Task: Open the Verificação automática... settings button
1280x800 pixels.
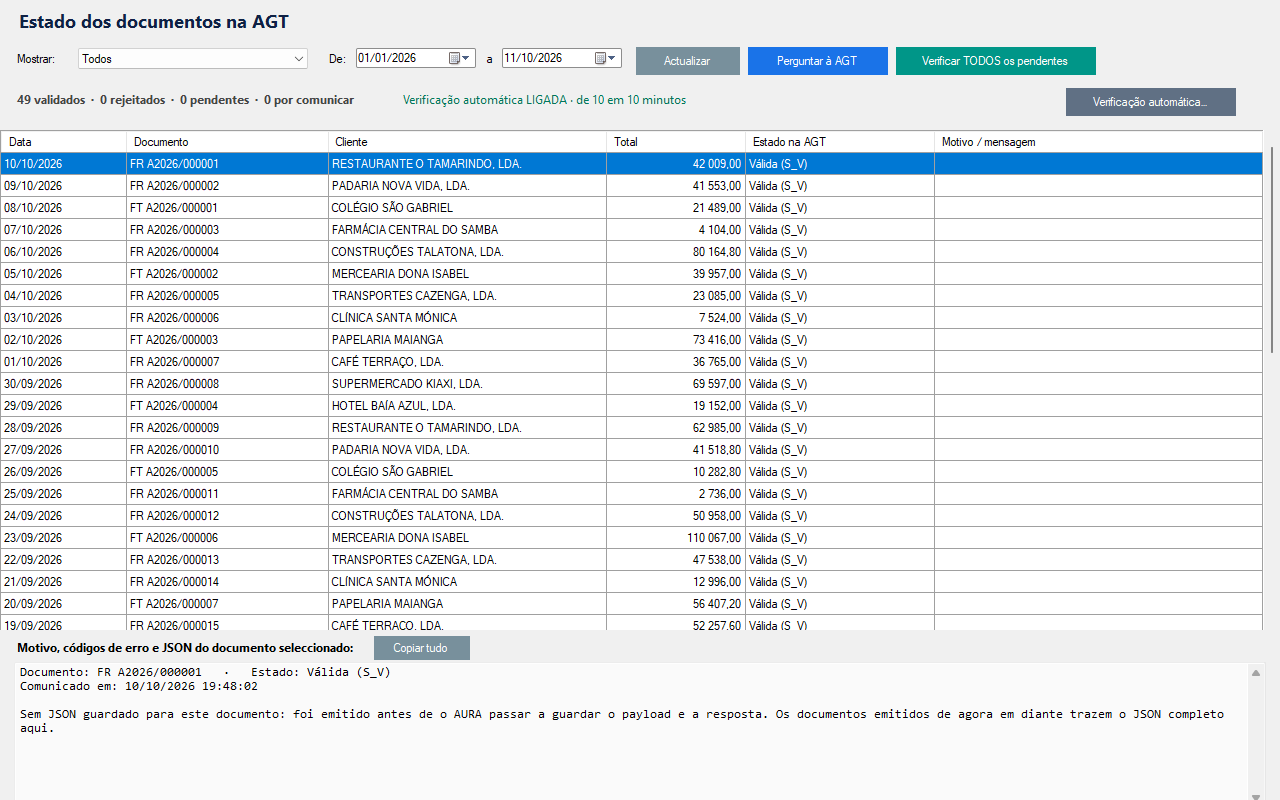Action: pyautogui.click(x=1151, y=102)
